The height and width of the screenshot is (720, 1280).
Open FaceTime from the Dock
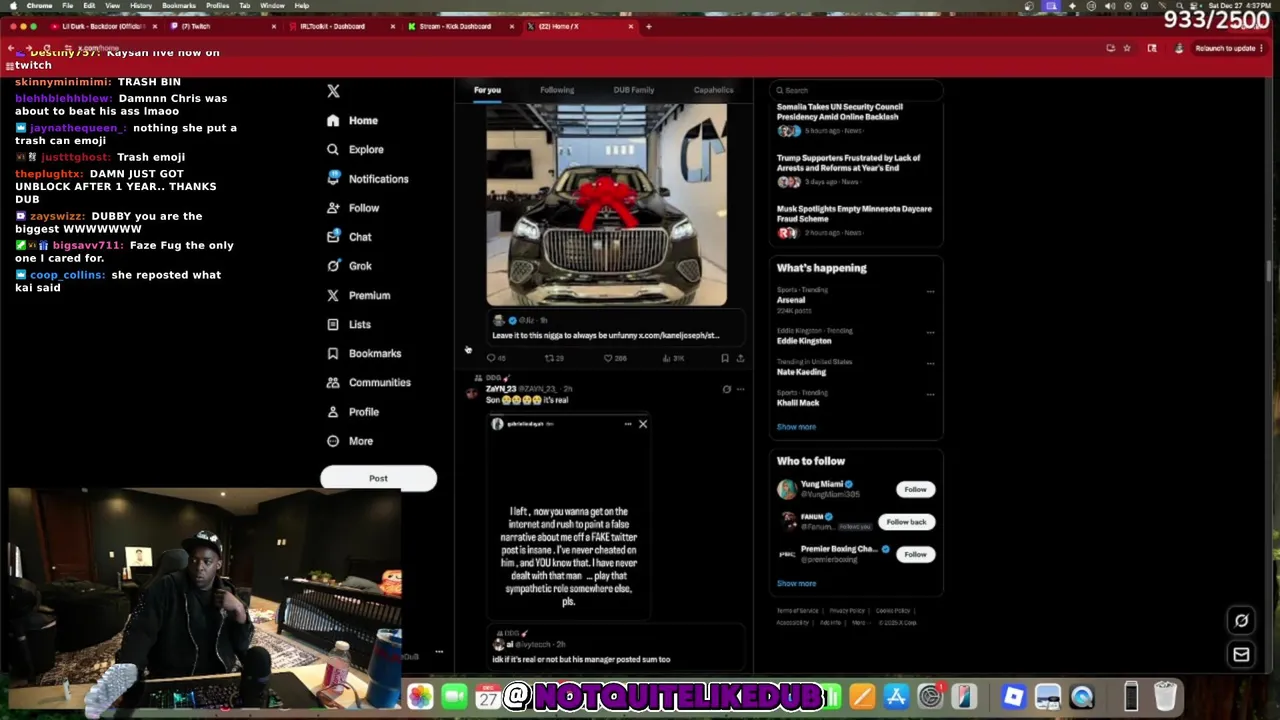pyautogui.click(x=455, y=696)
